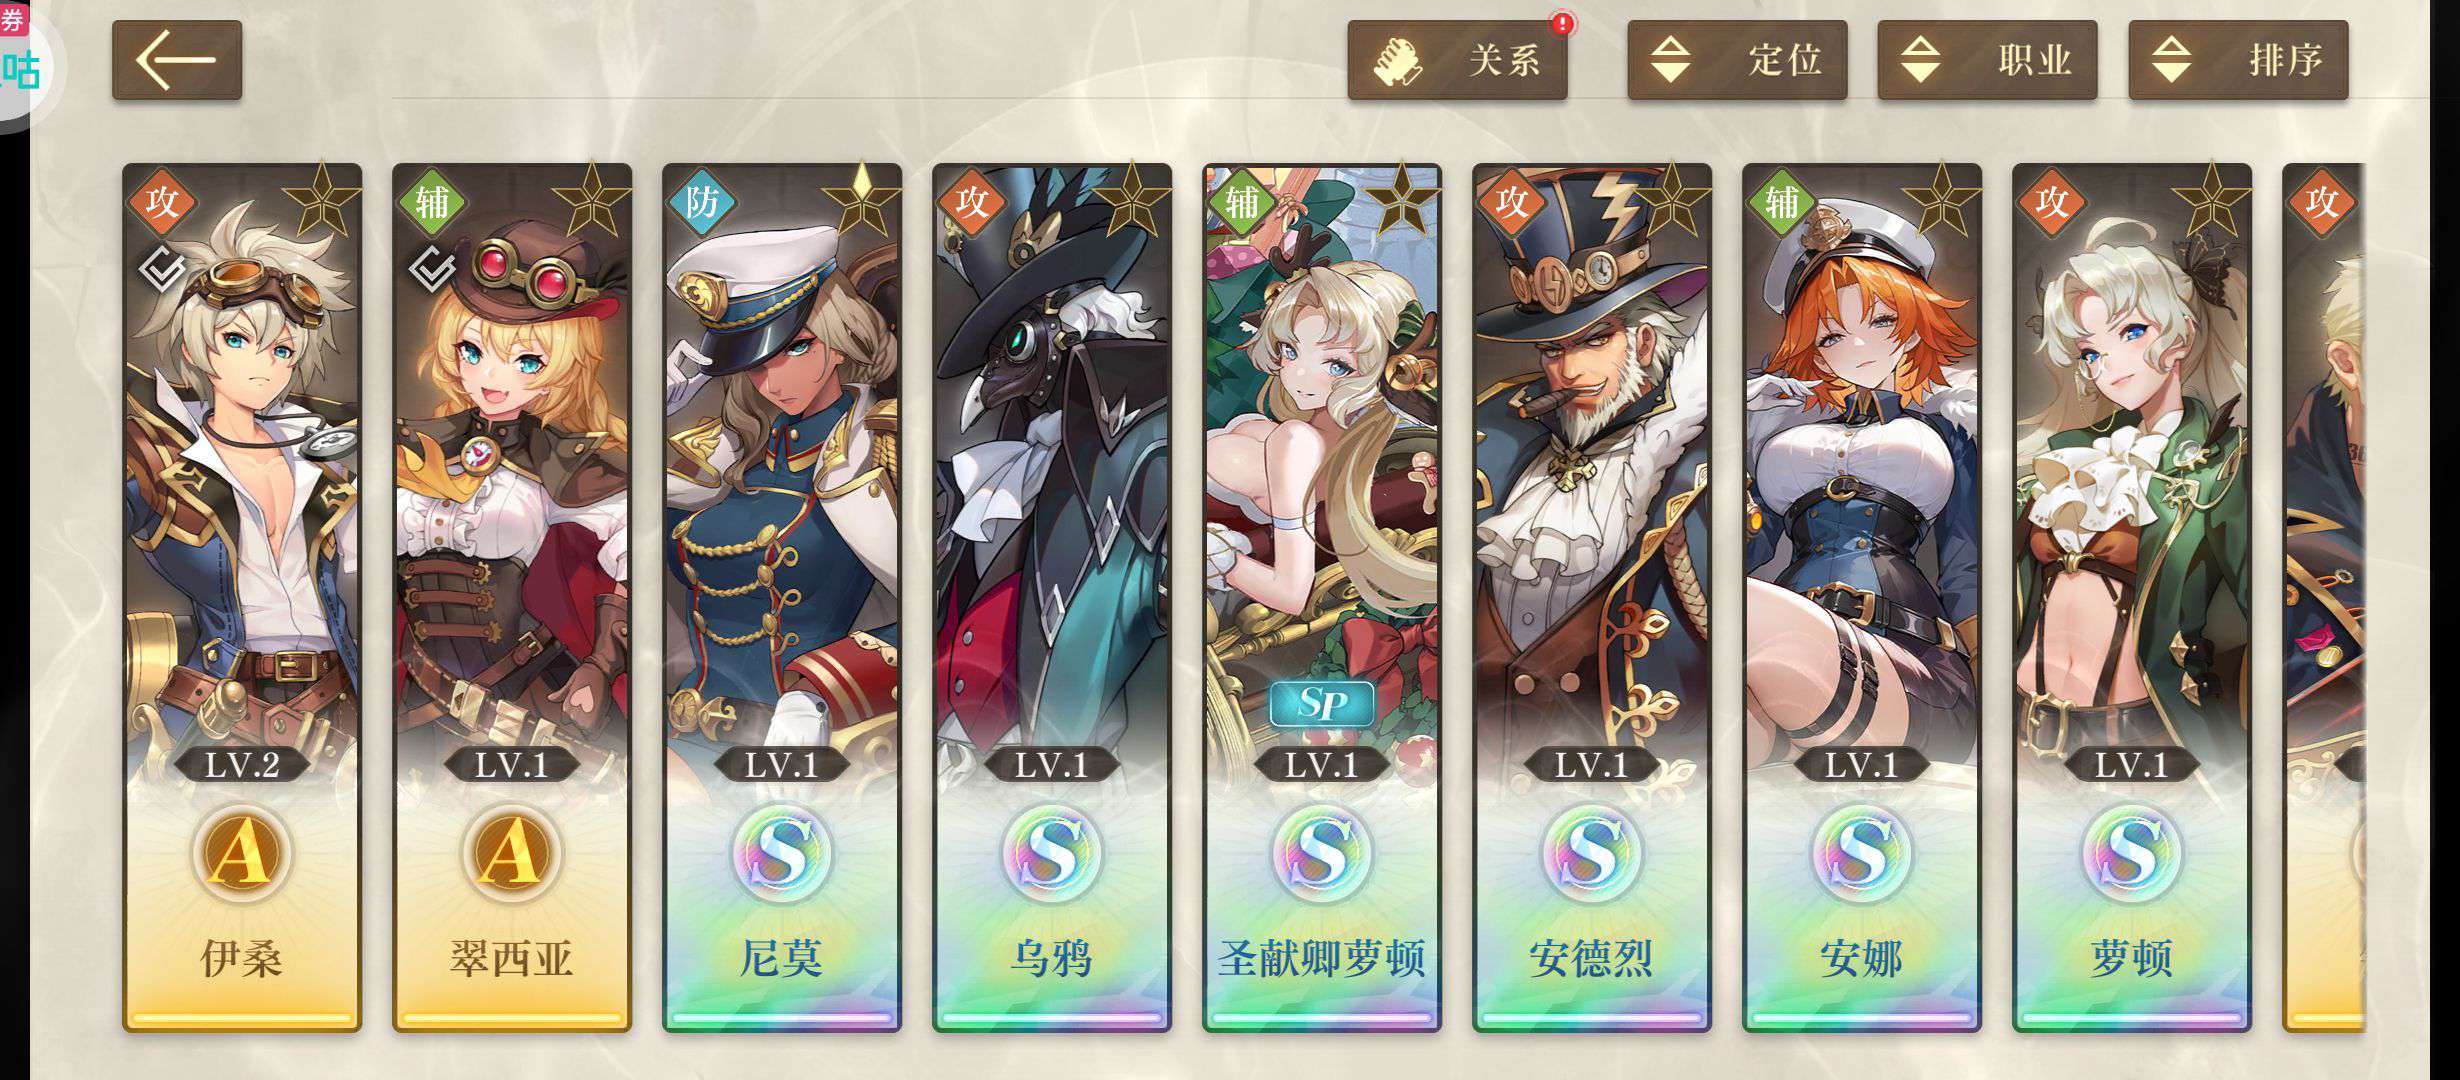Click the partially visible rightmost character card
Viewport: 2460px width, 1080px height.
click(2324, 597)
